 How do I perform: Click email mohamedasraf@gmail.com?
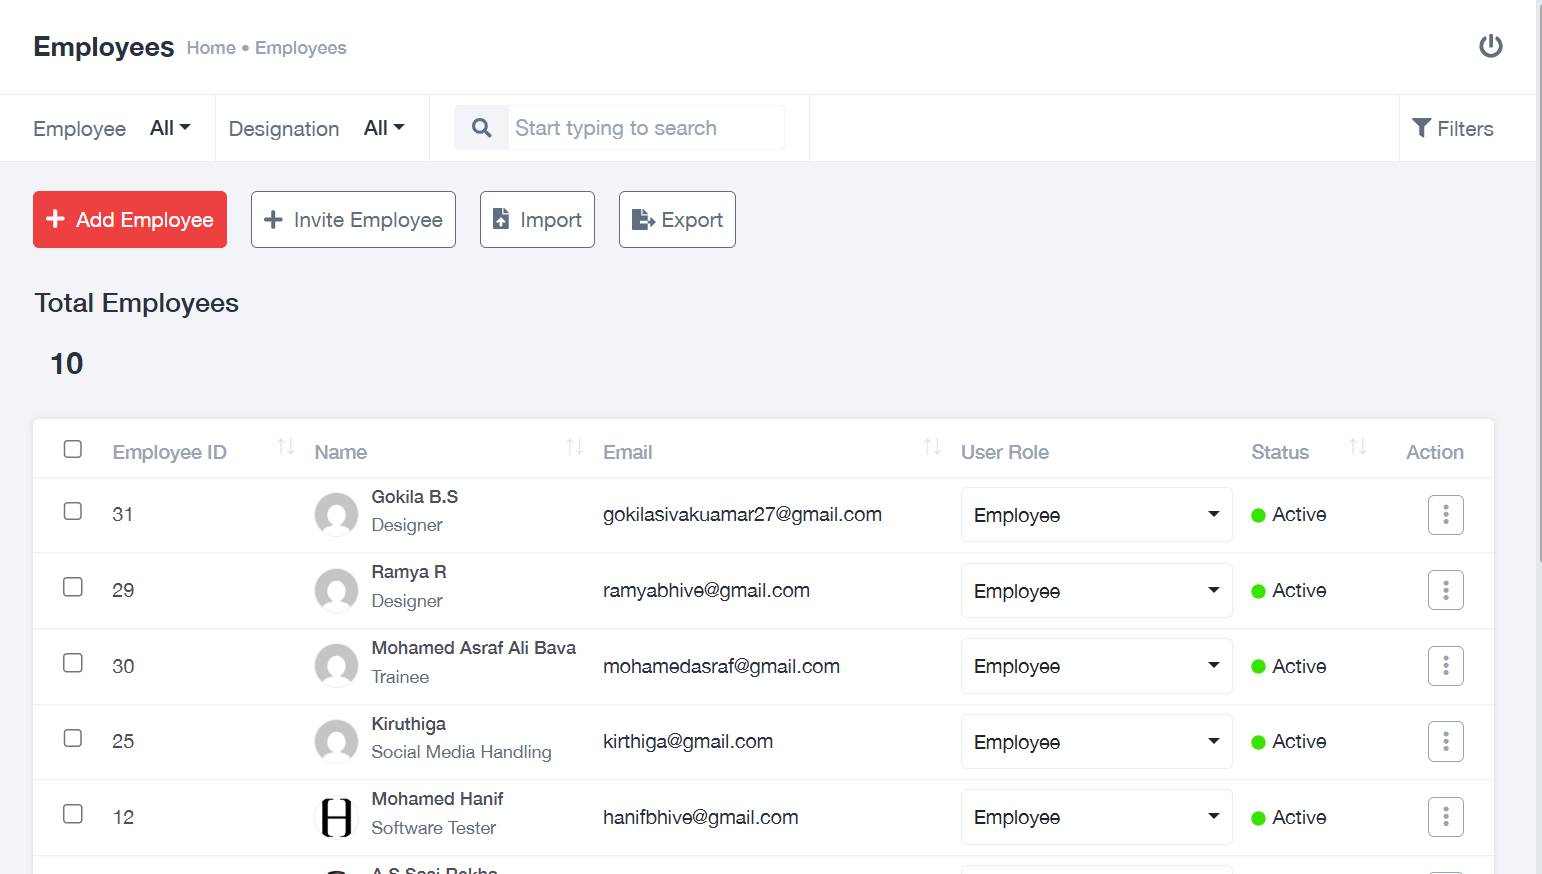[x=721, y=666]
